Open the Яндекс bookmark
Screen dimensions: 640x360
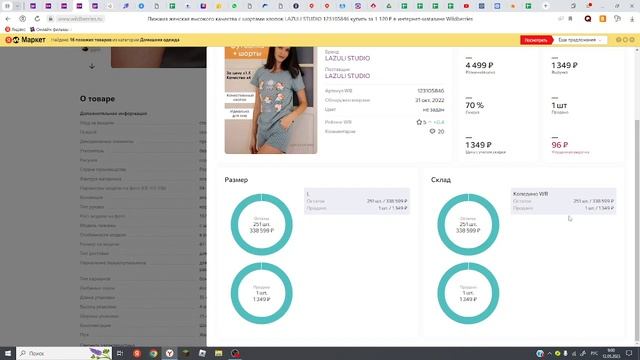pyautogui.click(x=15, y=29)
